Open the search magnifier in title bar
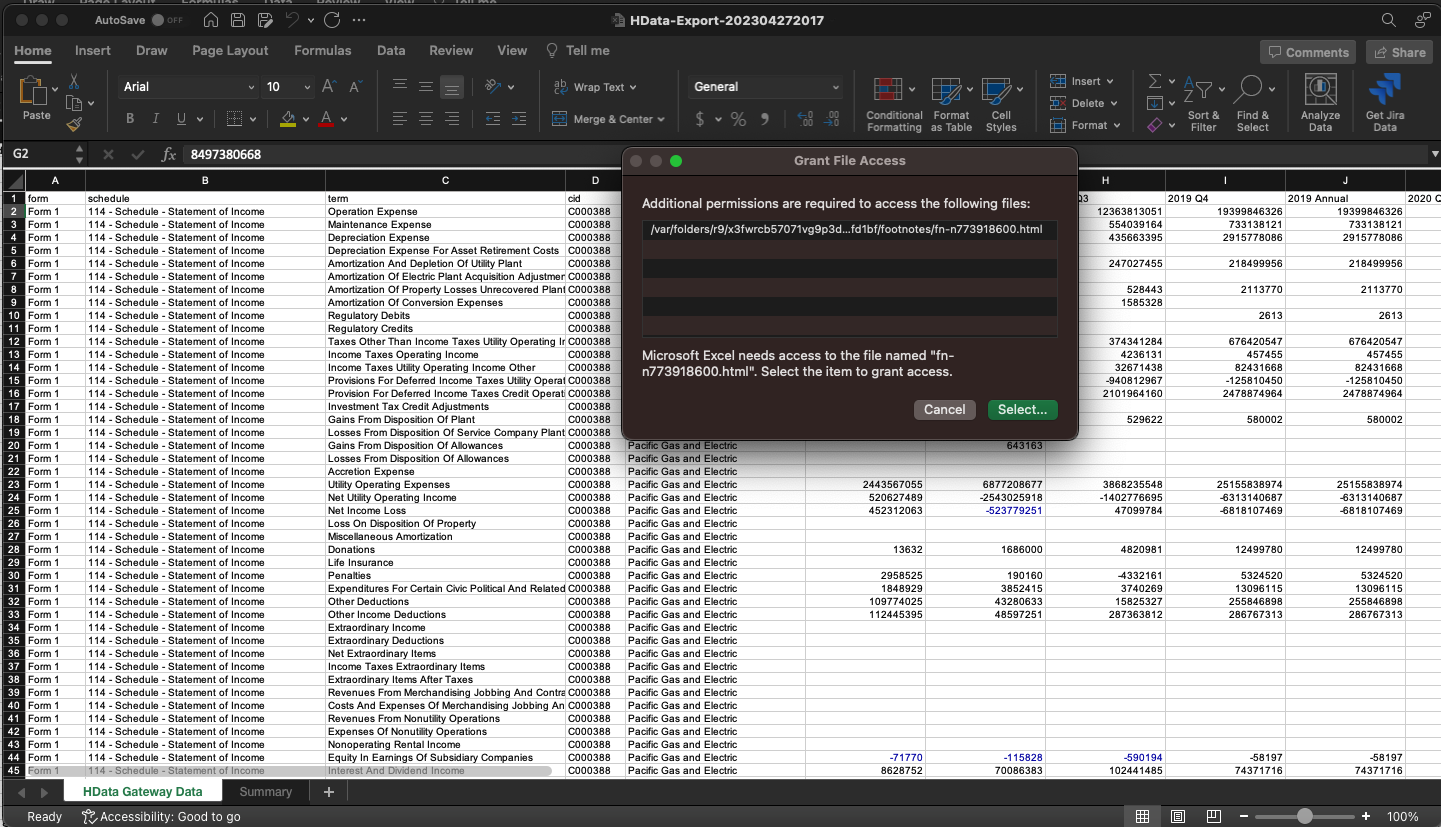This screenshot has width=1441, height=827. [1389, 20]
